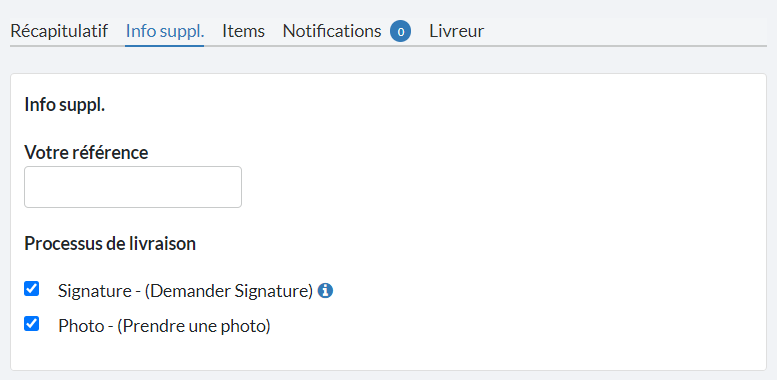
Task: Uncheck the Signature checkbox
Action: click(32, 289)
